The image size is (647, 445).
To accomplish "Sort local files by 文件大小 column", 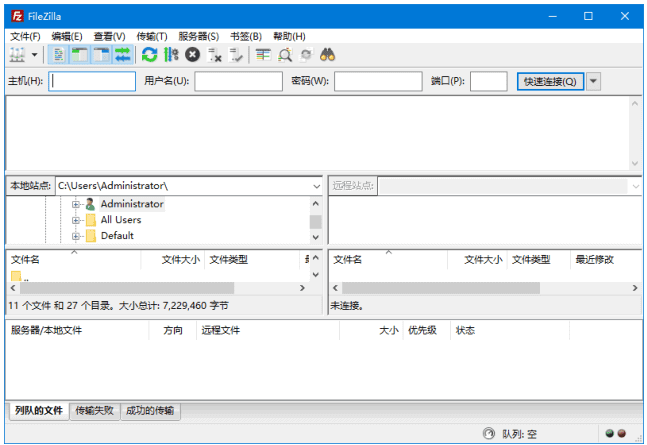I will click(173, 260).
